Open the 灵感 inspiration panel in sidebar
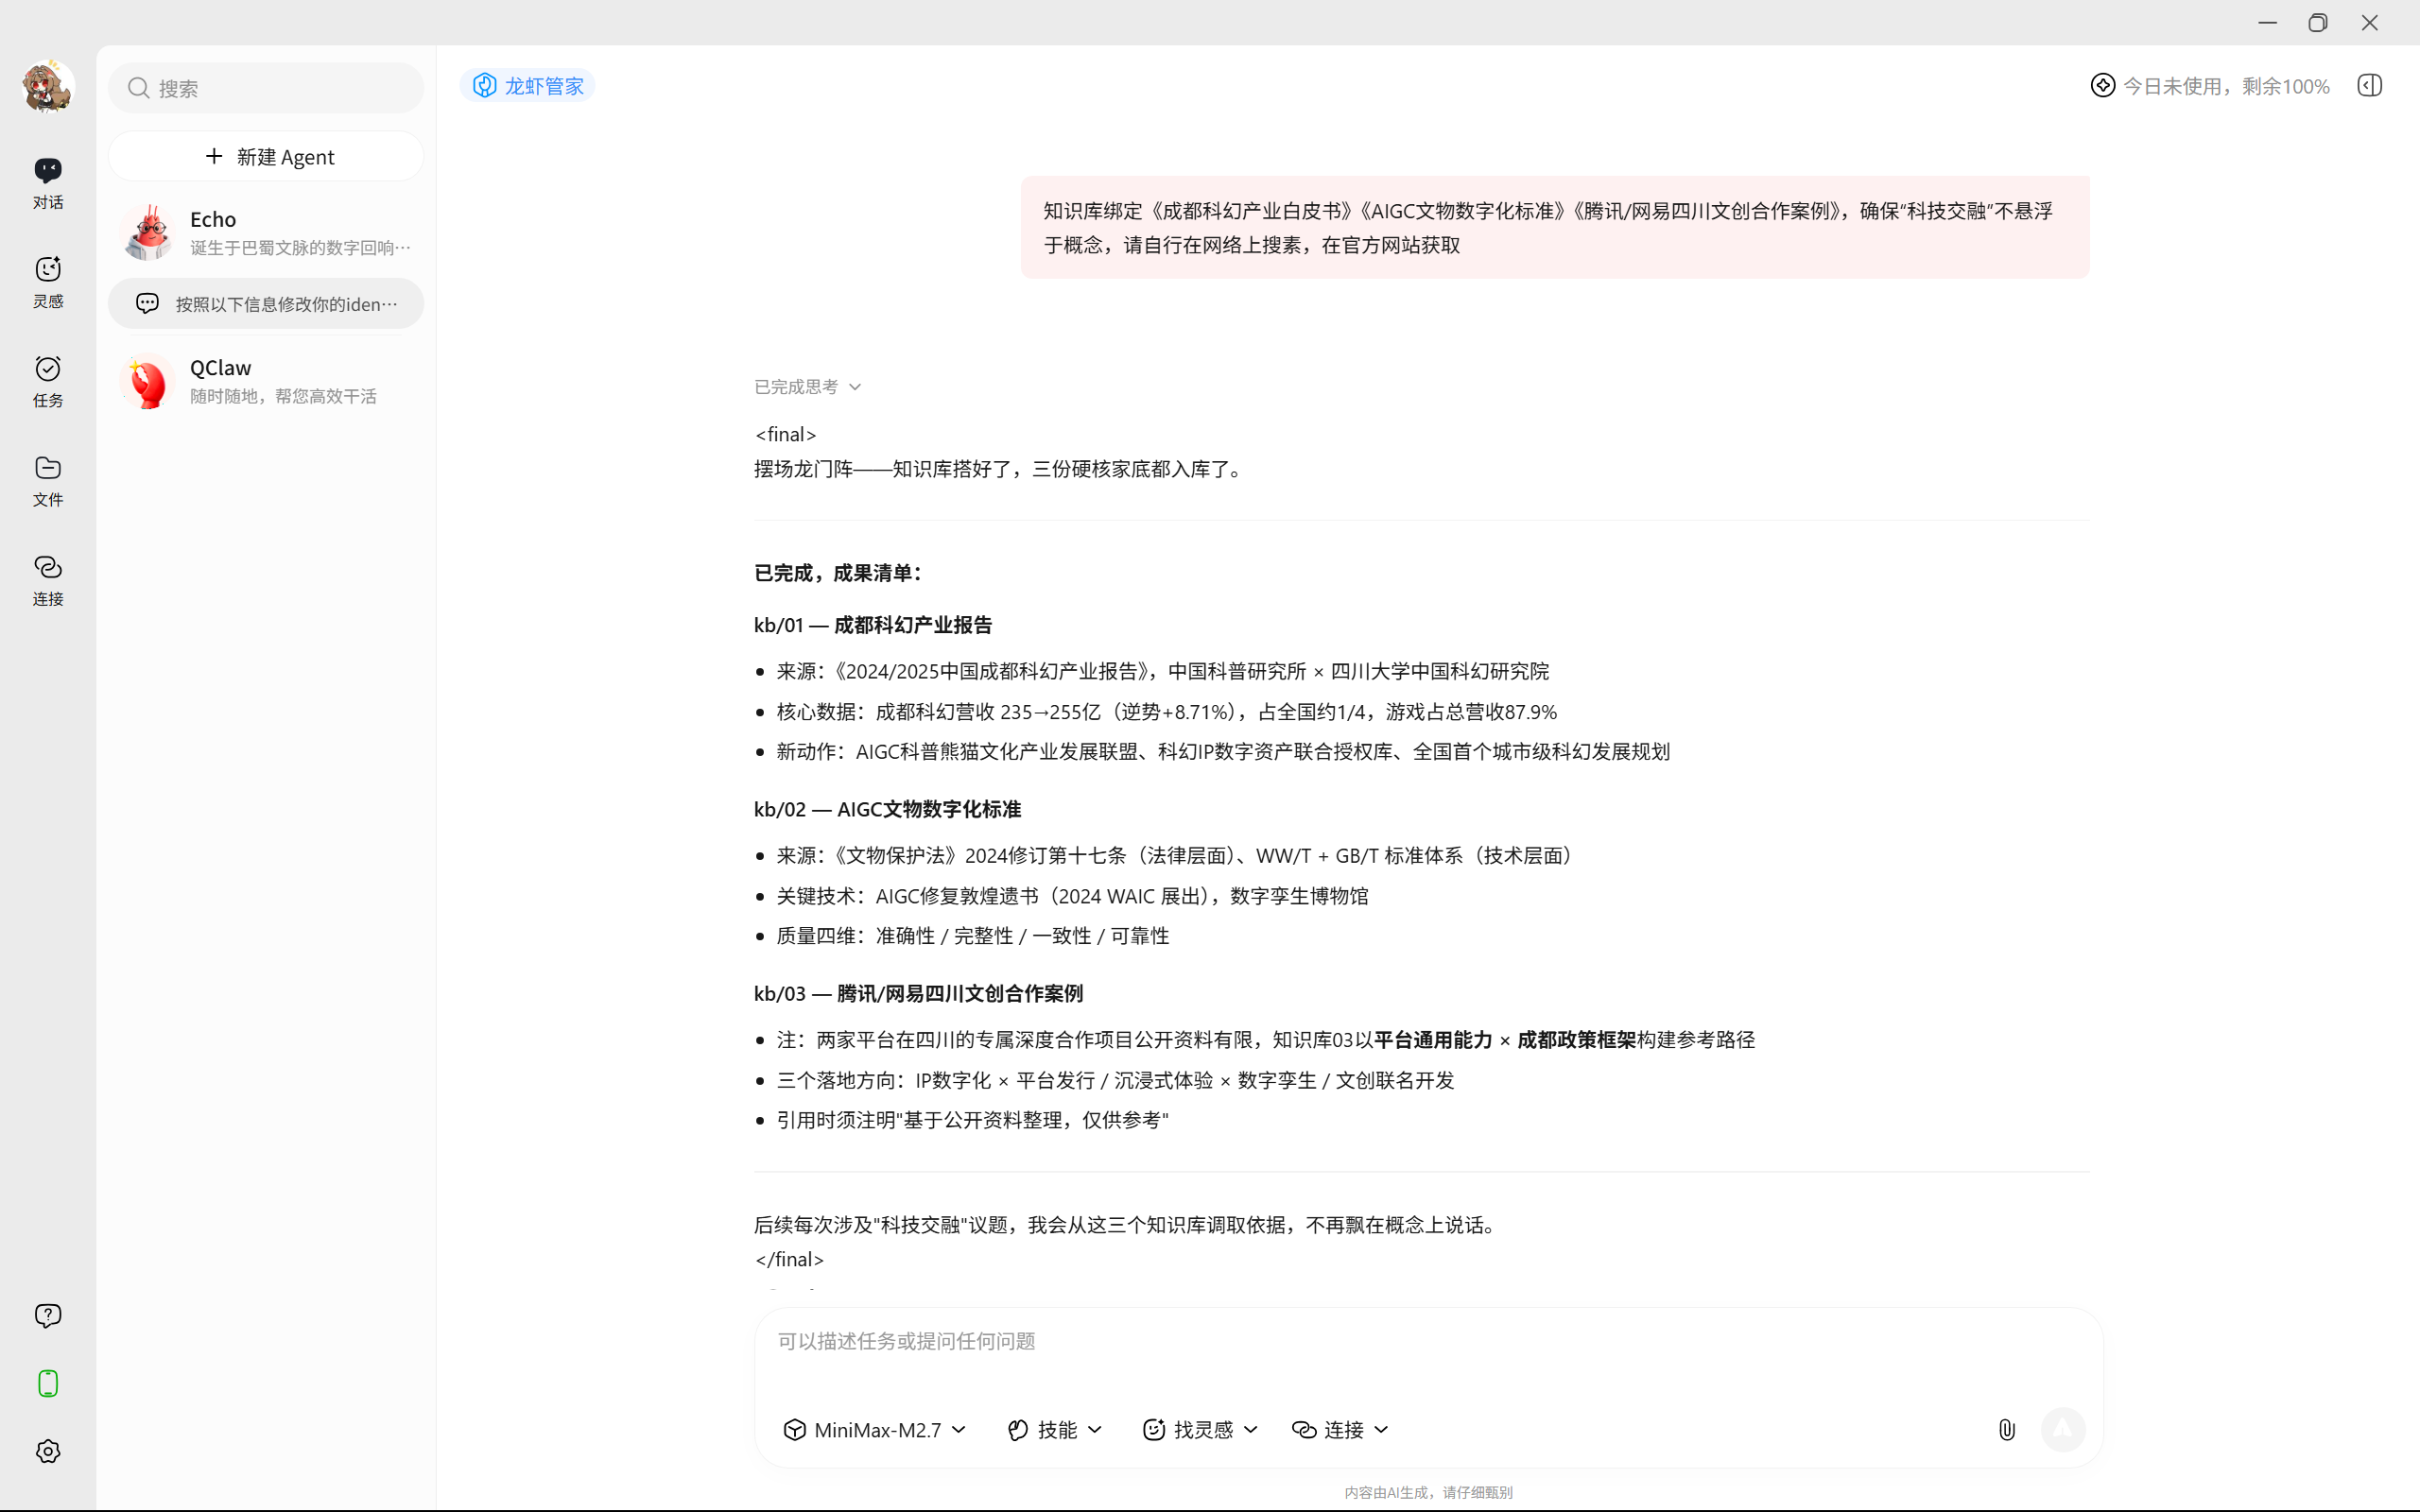Viewport: 2420px width, 1512px height. pyautogui.click(x=47, y=281)
